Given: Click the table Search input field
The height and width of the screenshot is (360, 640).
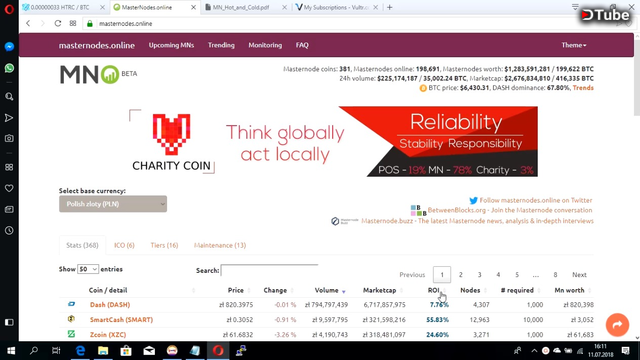Looking at the screenshot, I should 269,270.
